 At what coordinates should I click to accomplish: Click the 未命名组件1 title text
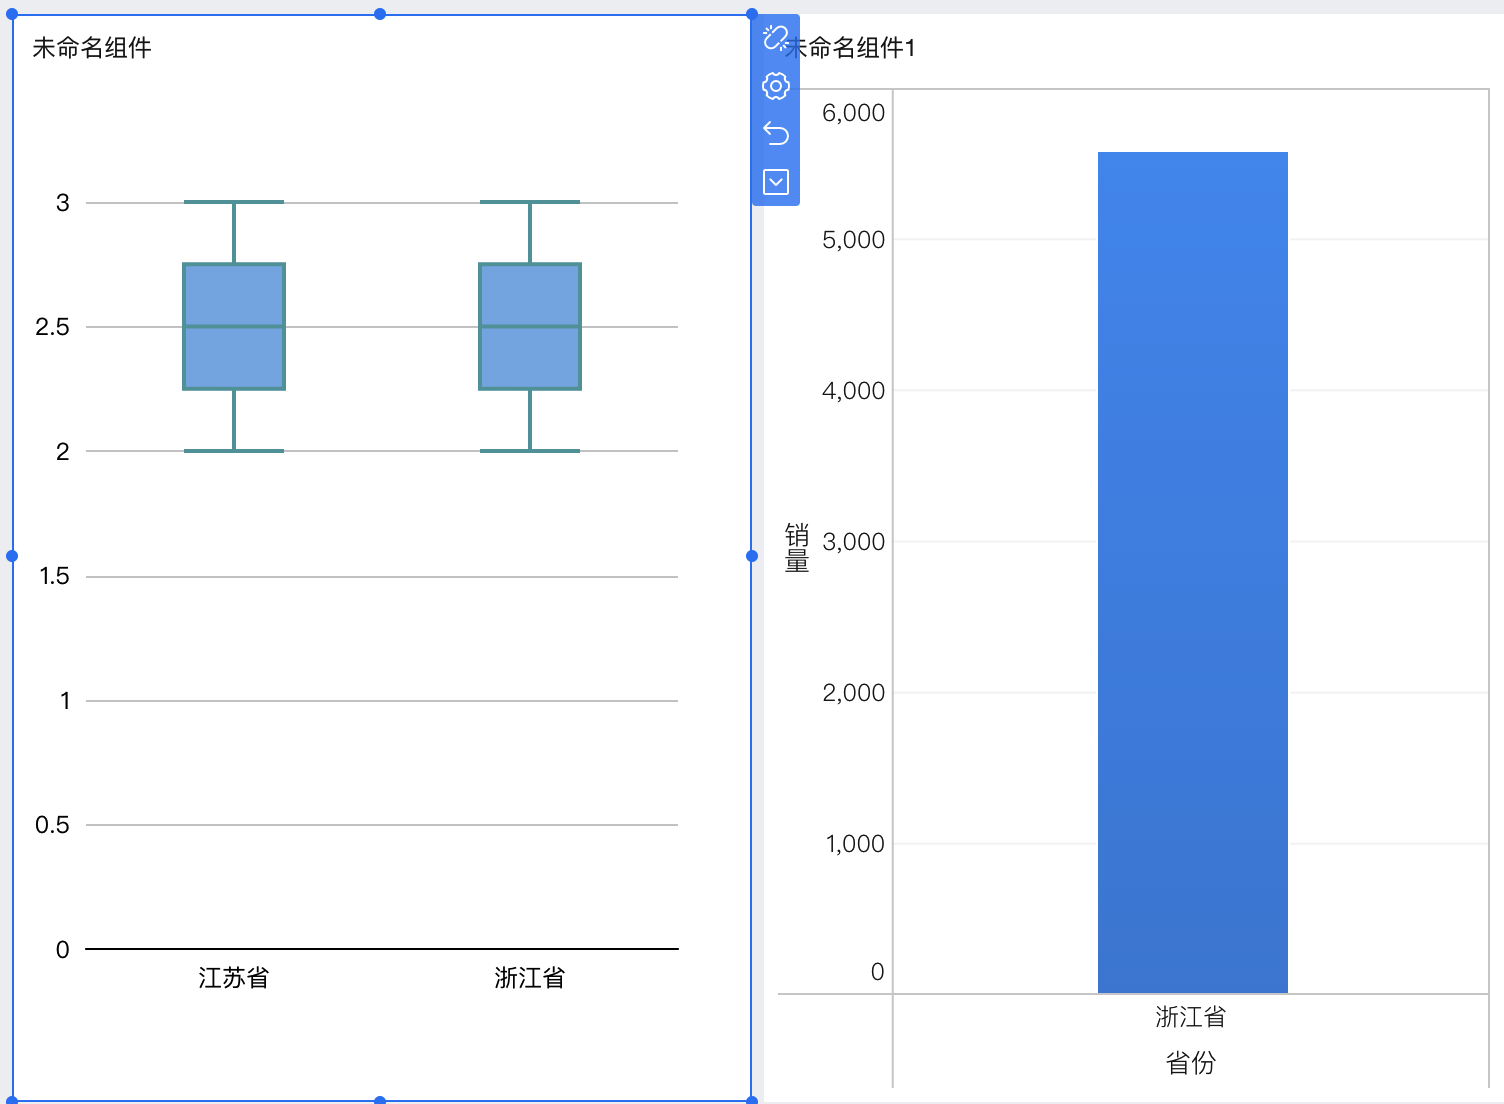click(850, 48)
